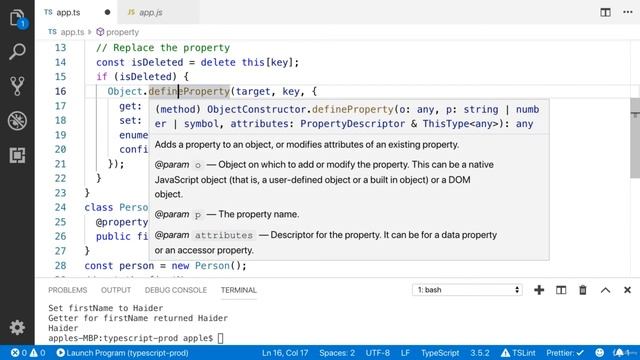Screen dimensions: 640x360
Task: Click TypeScript version 3.5.2
Action: point(480,353)
